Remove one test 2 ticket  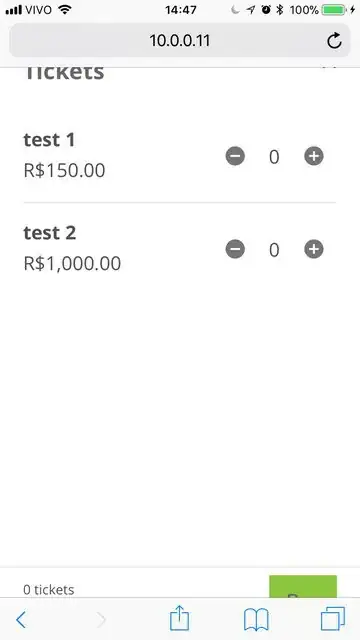click(x=235, y=249)
